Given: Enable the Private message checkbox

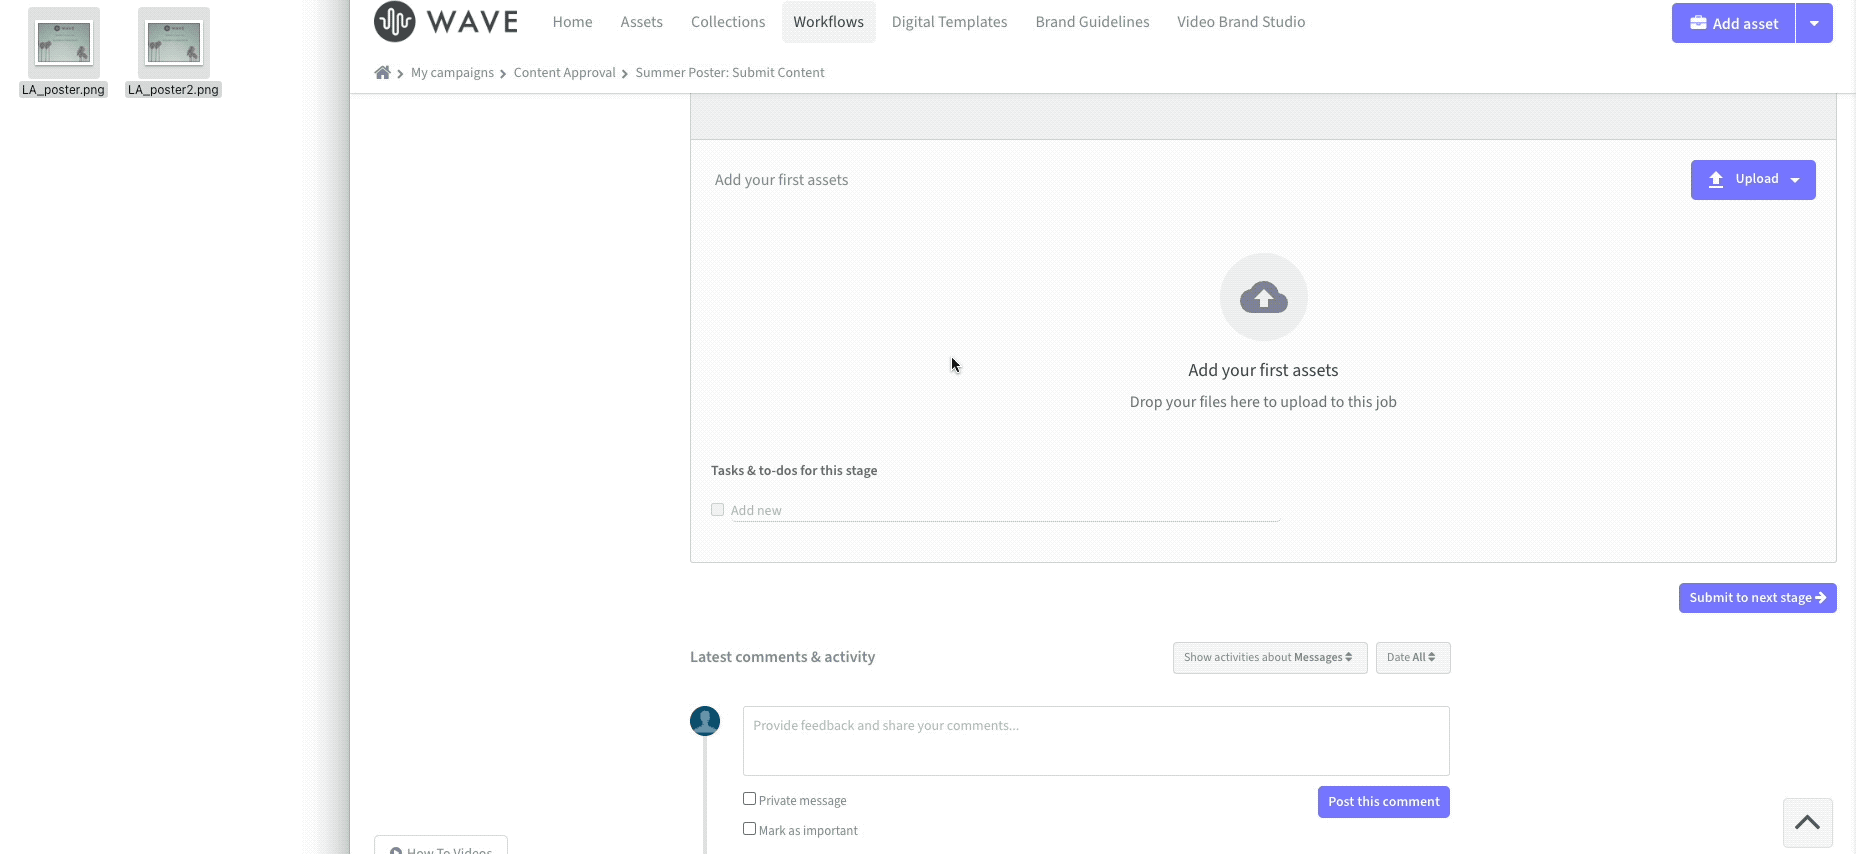Looking at the screenshot, I should pyautogui.click(x=749, y=799).
